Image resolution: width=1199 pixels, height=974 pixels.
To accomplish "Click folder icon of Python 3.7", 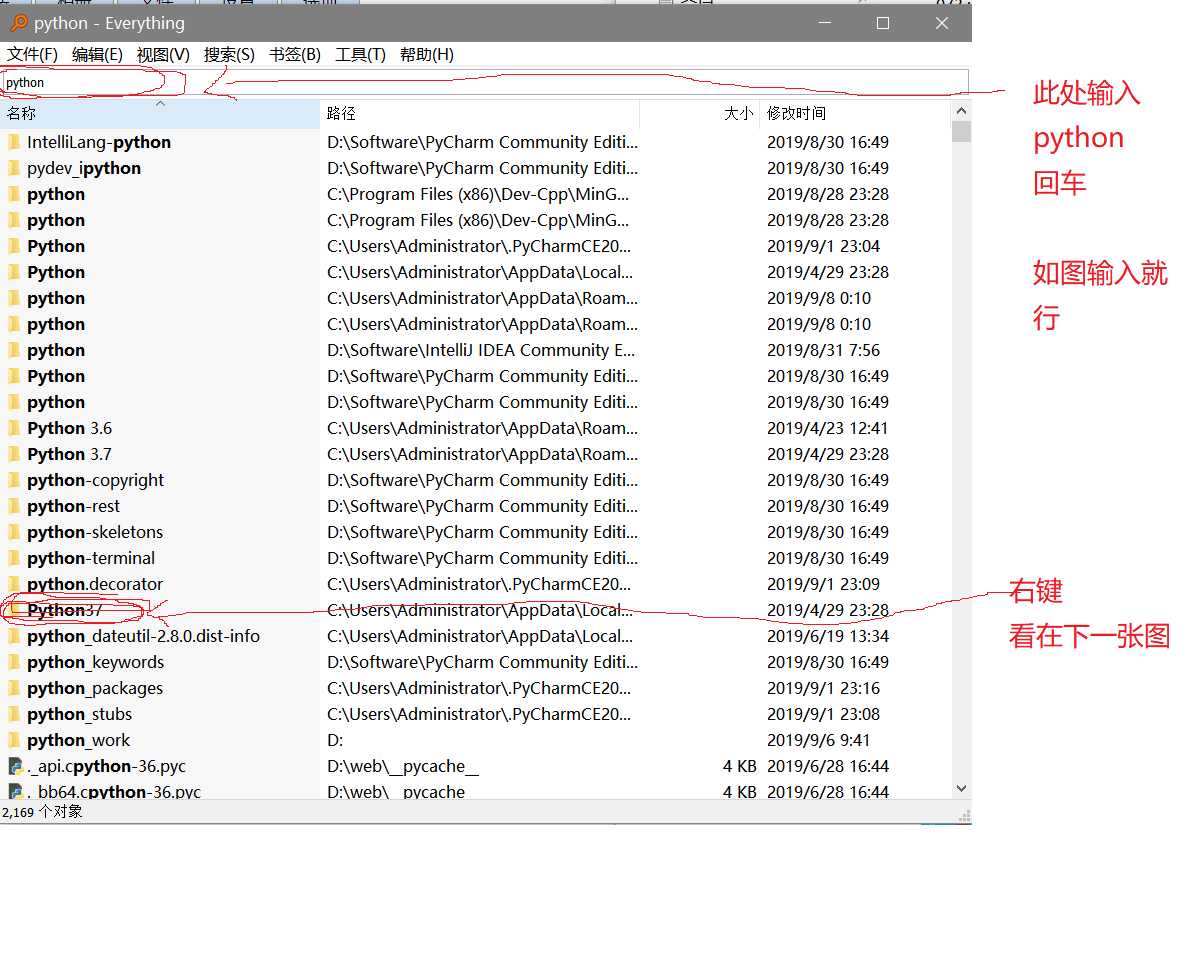I will (x=14, y=454).
